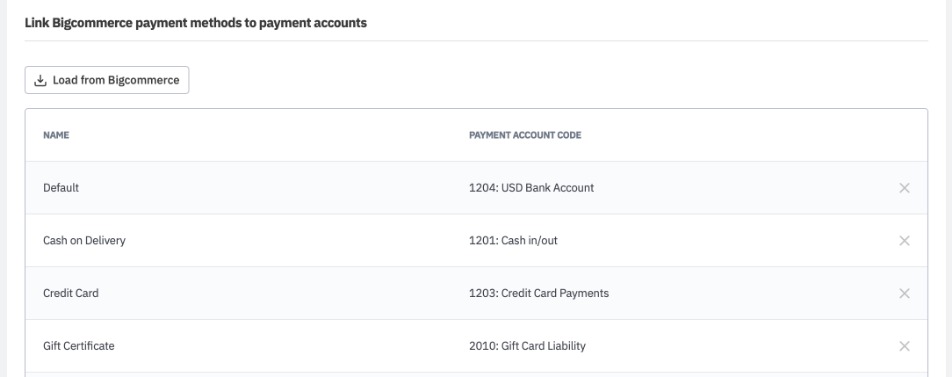952x377 pixels.
Task: Edit the 2010: Gift Card Liability account
Action: coord(527,346)
